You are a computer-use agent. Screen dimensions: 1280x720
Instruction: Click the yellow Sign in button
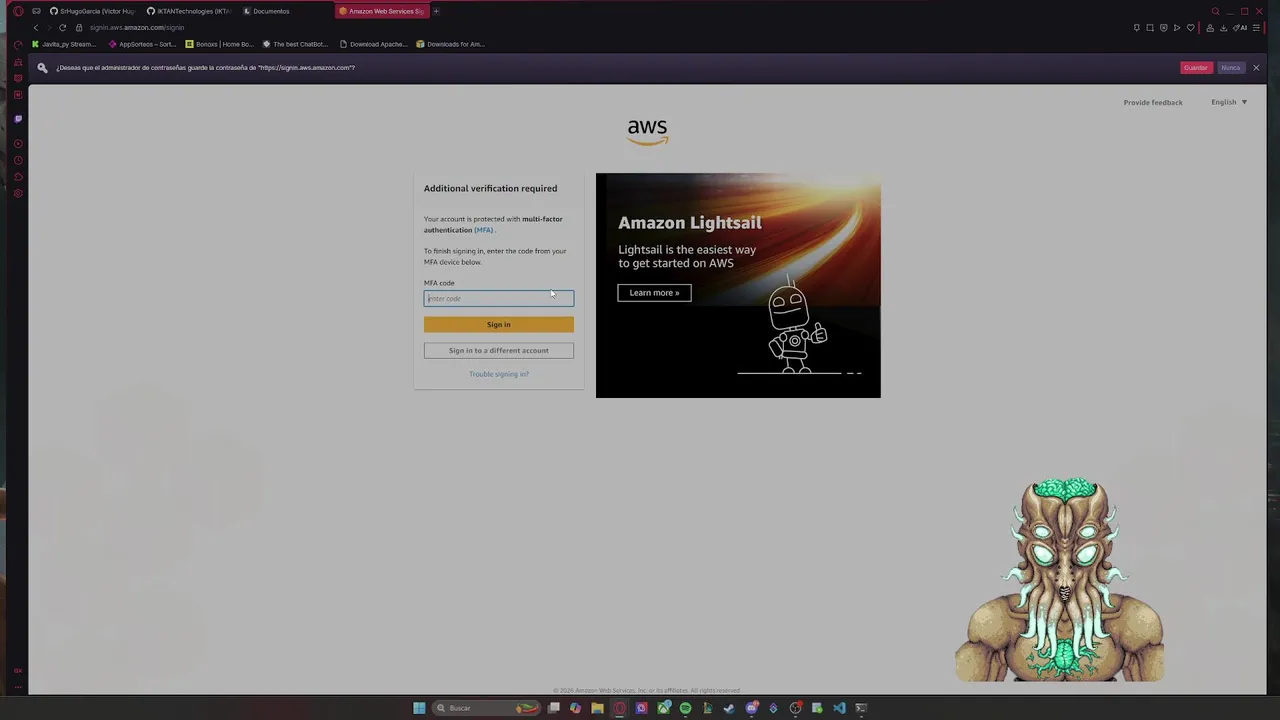[x=499, y=324]
